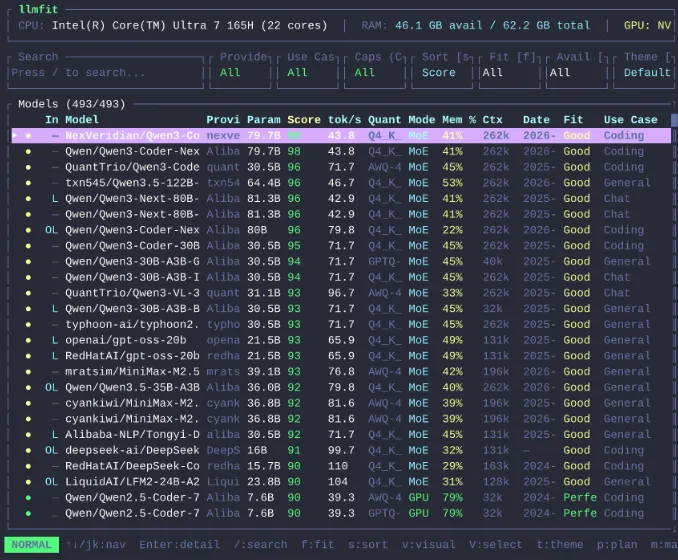Image resolution: width=678 pixels, height=560 pixels.
Task: Click the v:visual hint in status bar
Action: (x=429, y=544)
